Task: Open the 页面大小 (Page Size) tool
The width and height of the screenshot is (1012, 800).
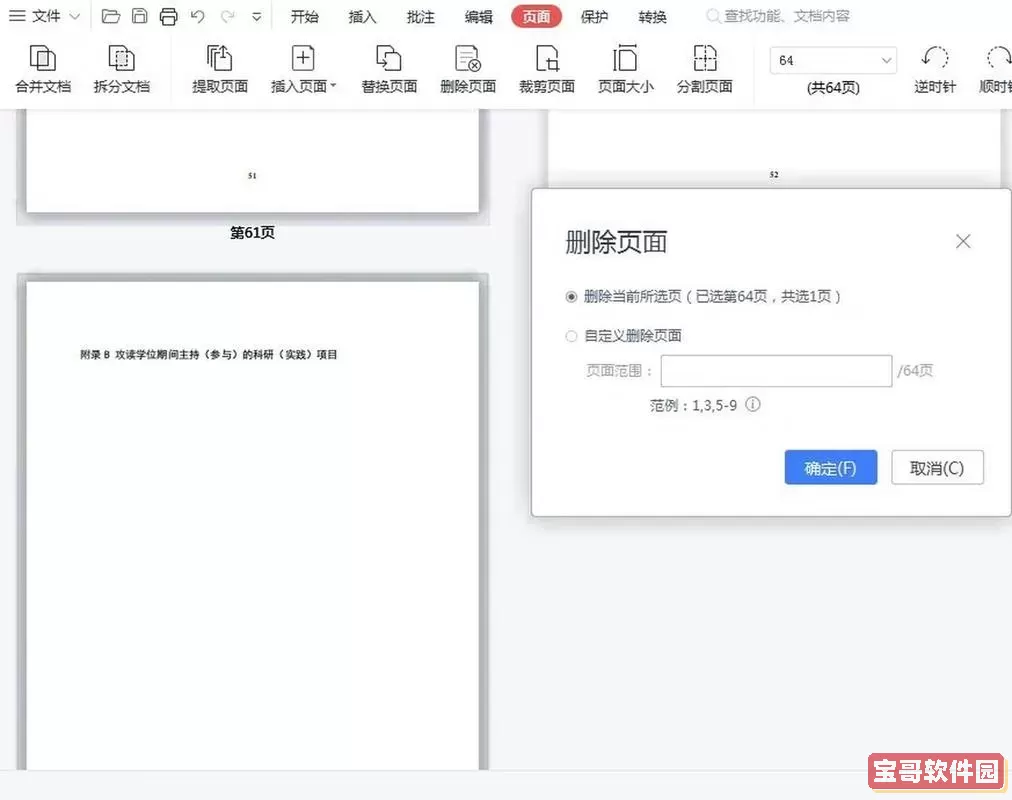Action: tap(625, 68)
